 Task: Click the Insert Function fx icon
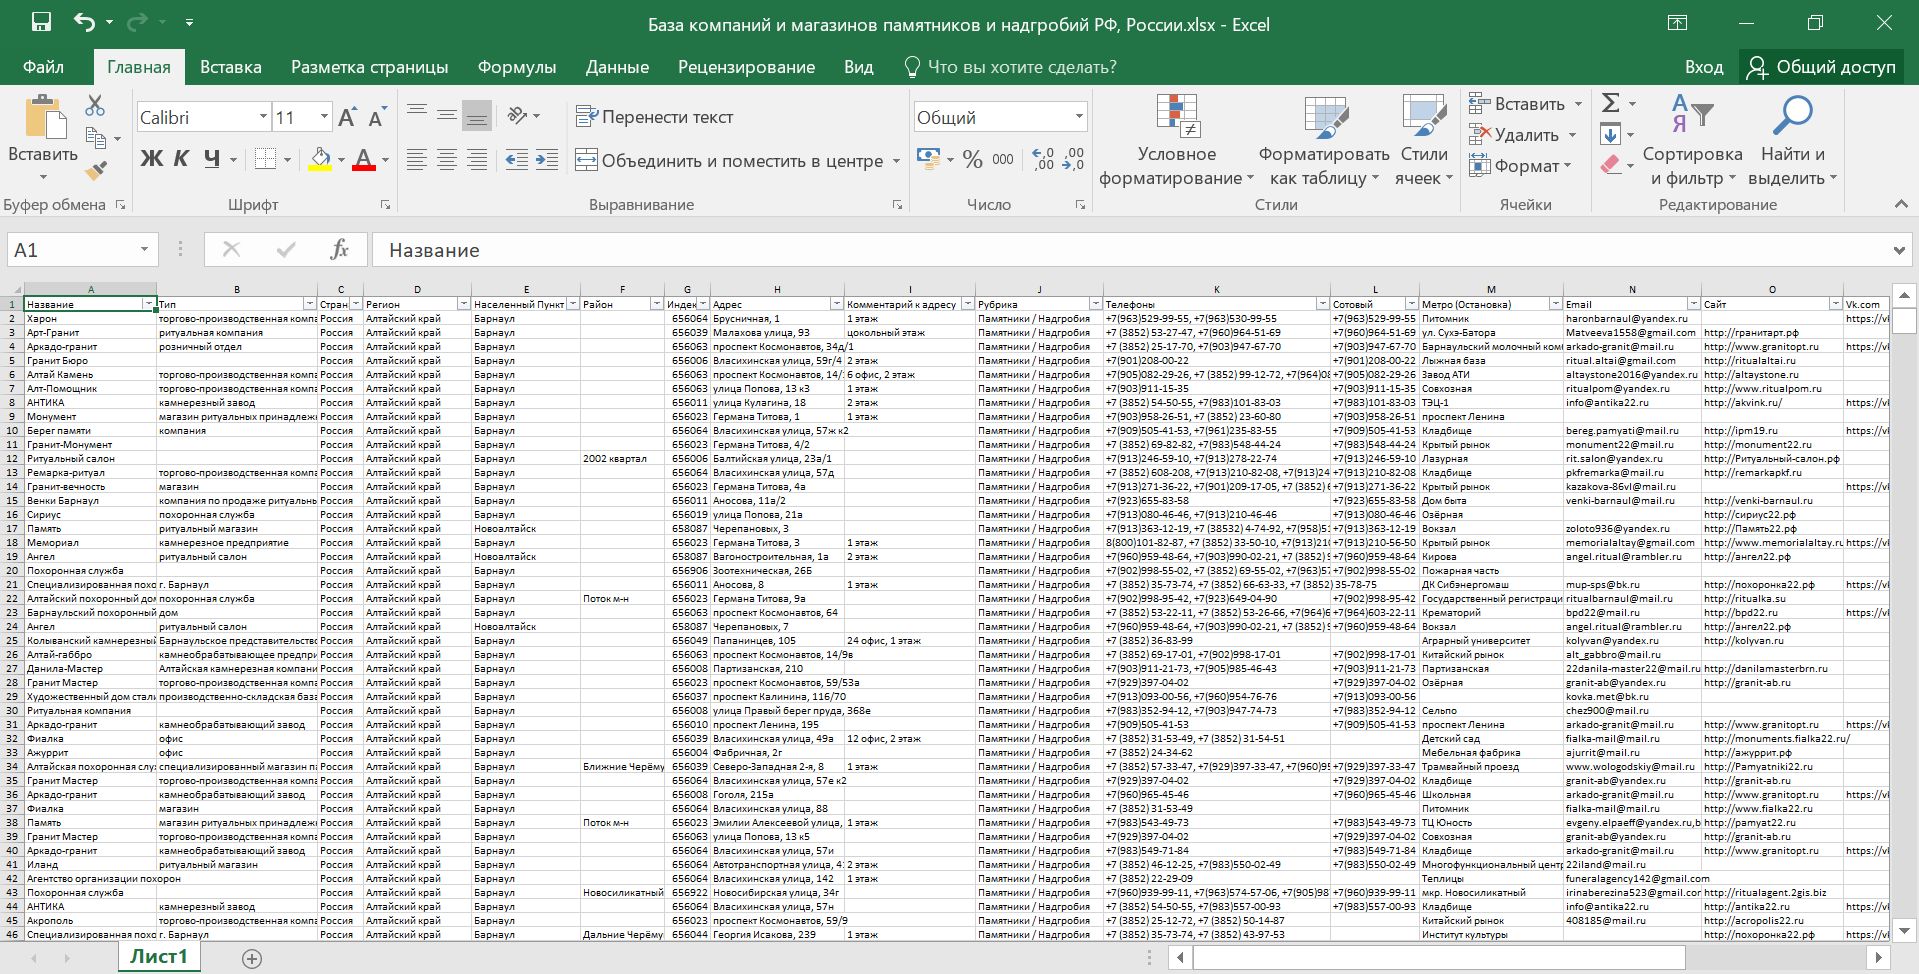339,250
